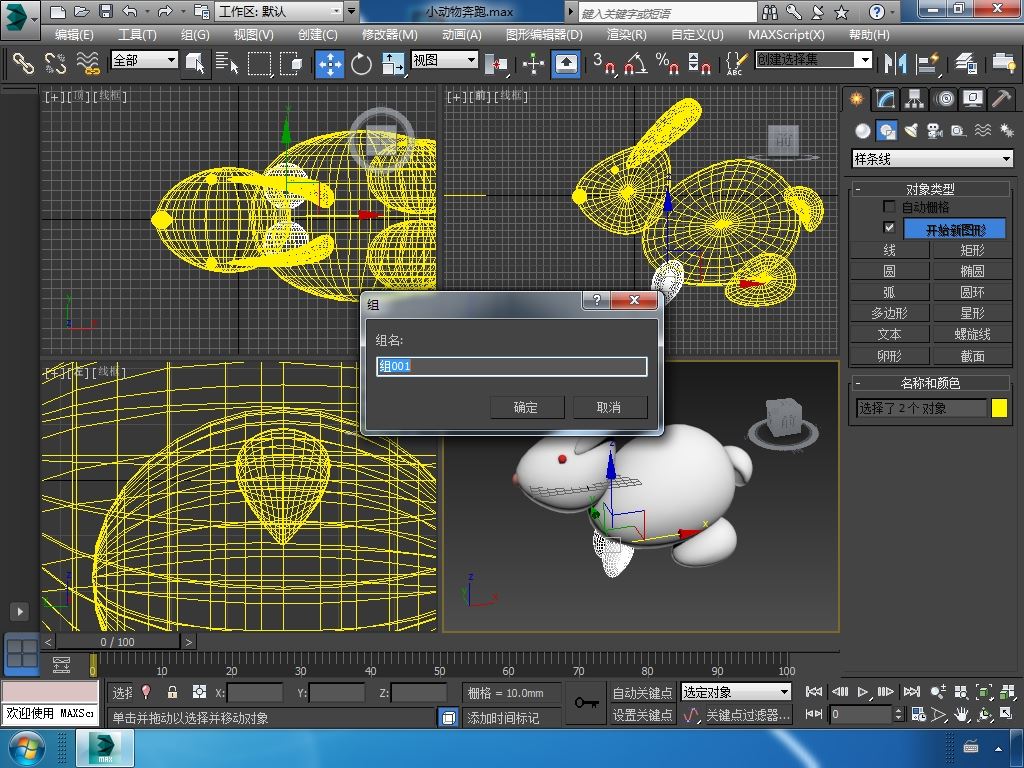Expand the help menu arrow in title bar
This screenshot has width=1024, height=768.
tap(893, 11)
